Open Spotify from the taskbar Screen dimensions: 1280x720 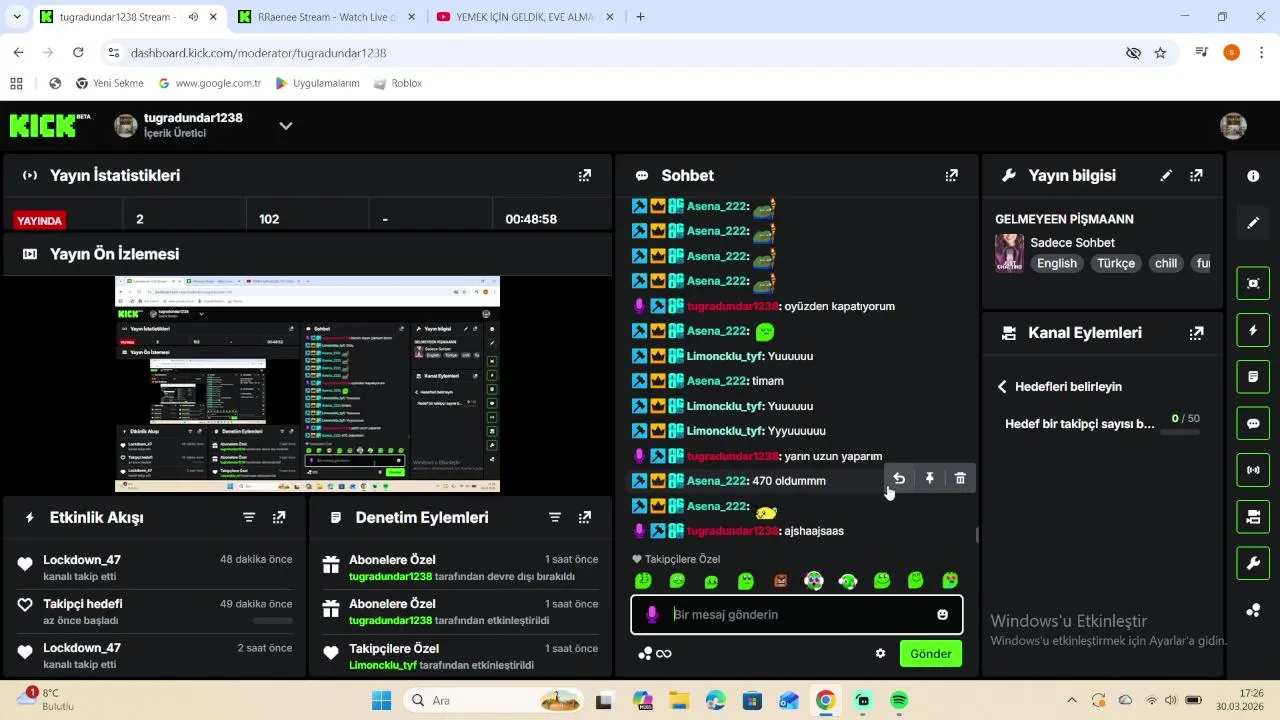(899, 701)
